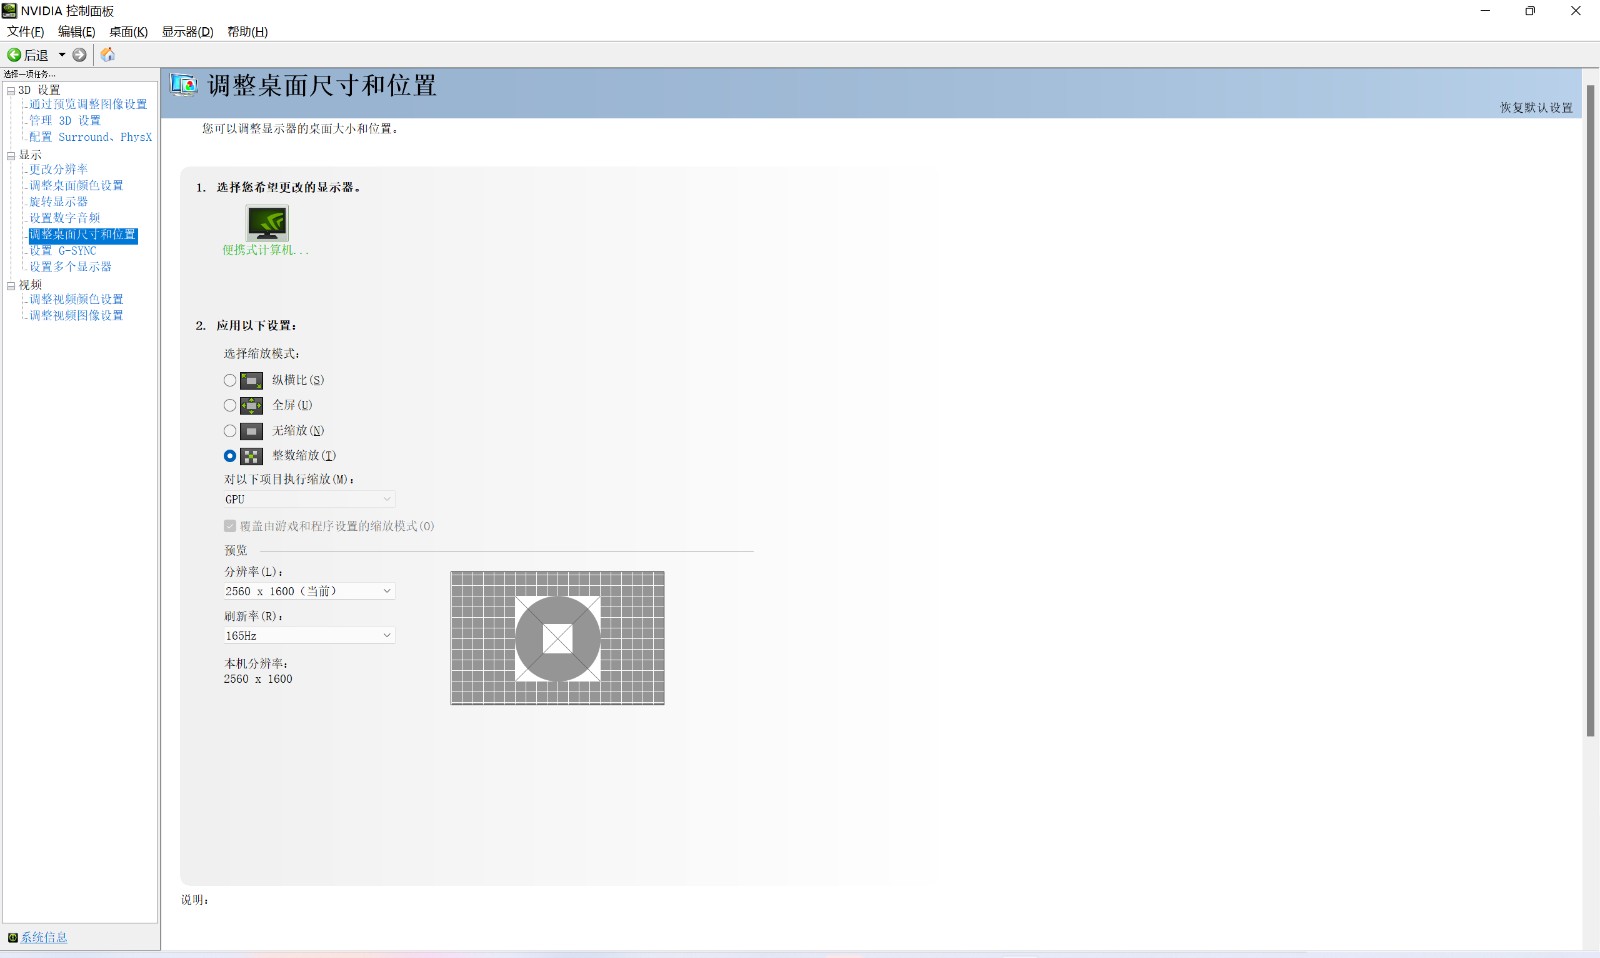
Task: Collapse the 3D 设置 tree node
Action: click(x=11, y=90)
